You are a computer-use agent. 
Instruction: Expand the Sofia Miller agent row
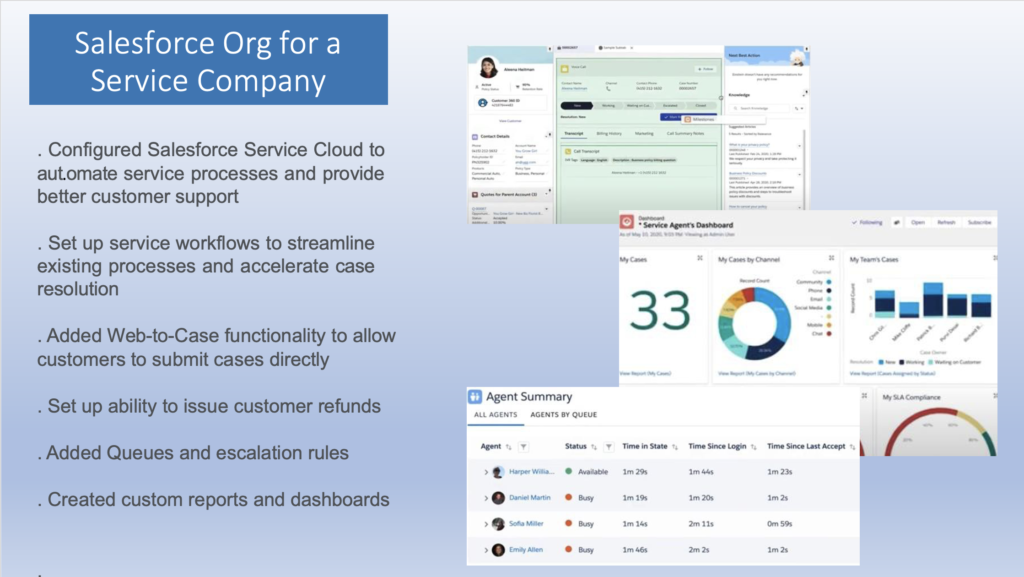(486, 524)
